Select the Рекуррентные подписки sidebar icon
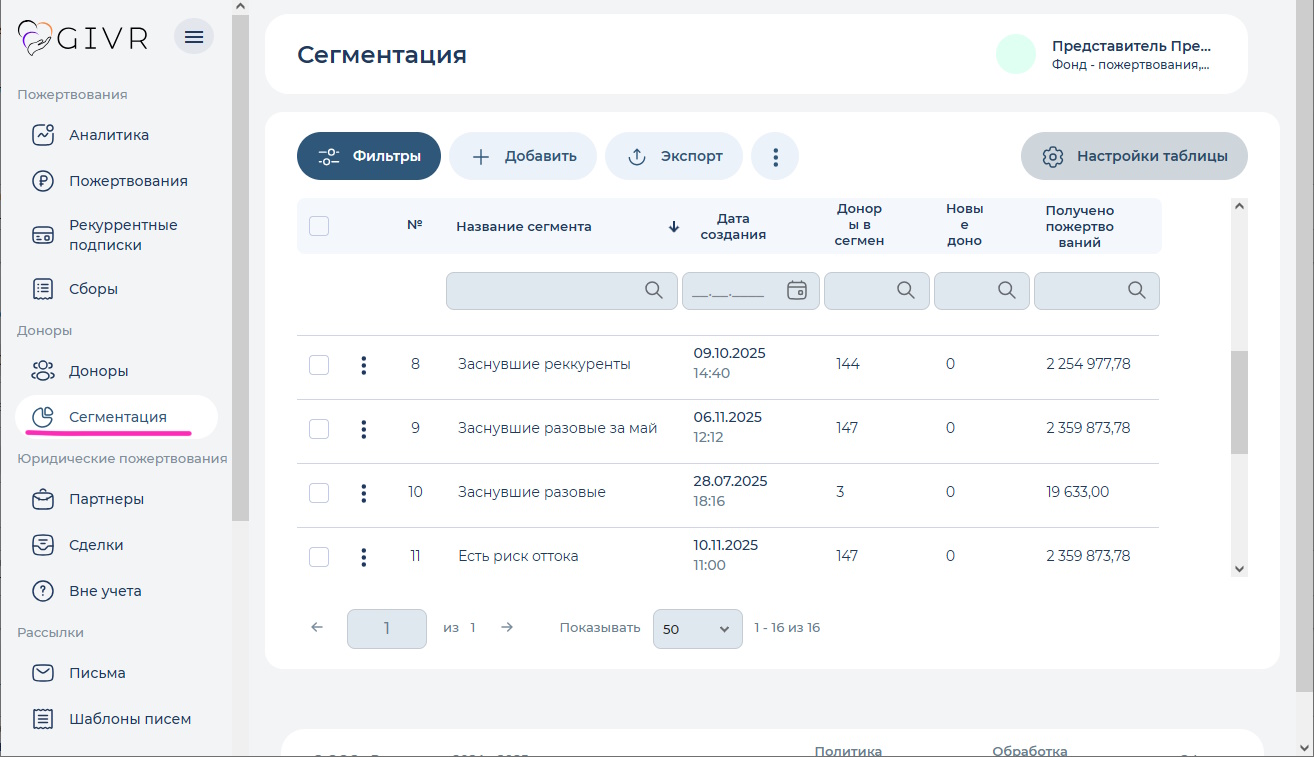This screenshot has height=757, width=1314. tap(41, 234)
